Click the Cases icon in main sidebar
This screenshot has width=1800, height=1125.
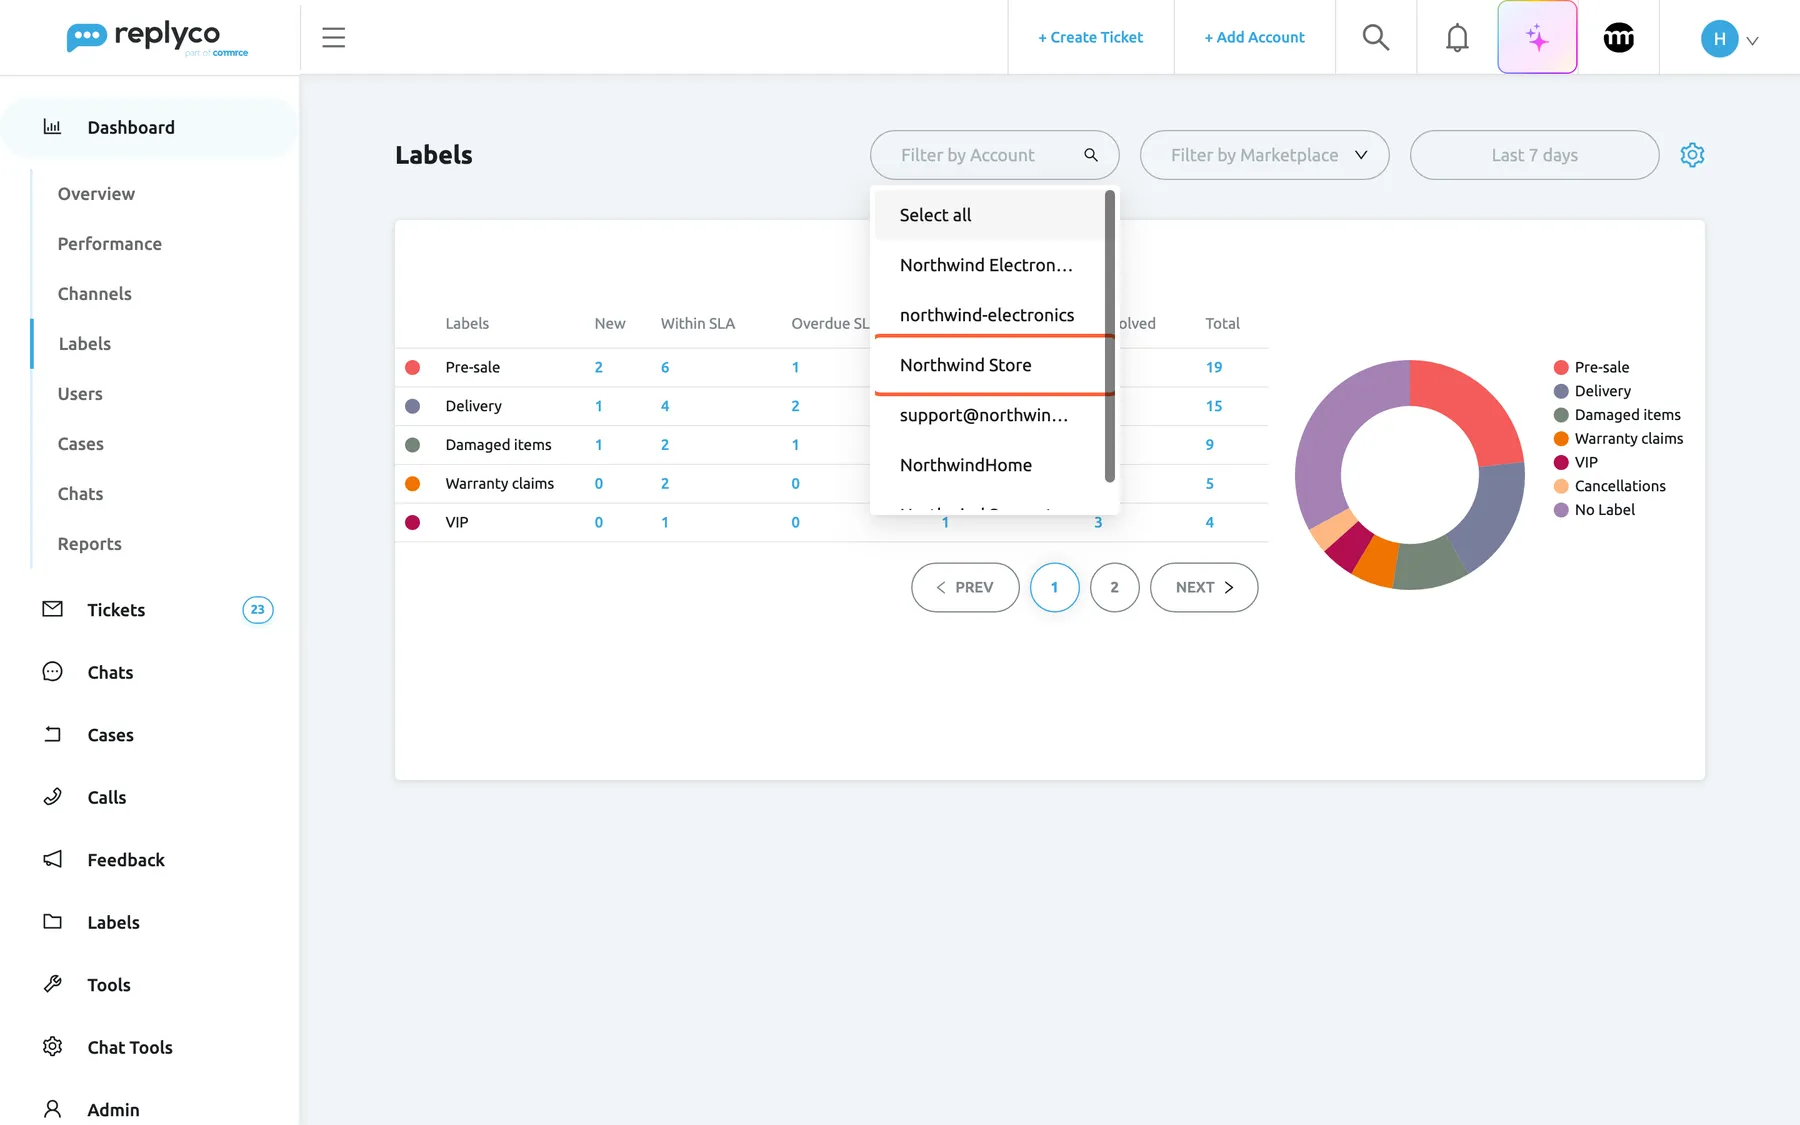coord(53,734)
